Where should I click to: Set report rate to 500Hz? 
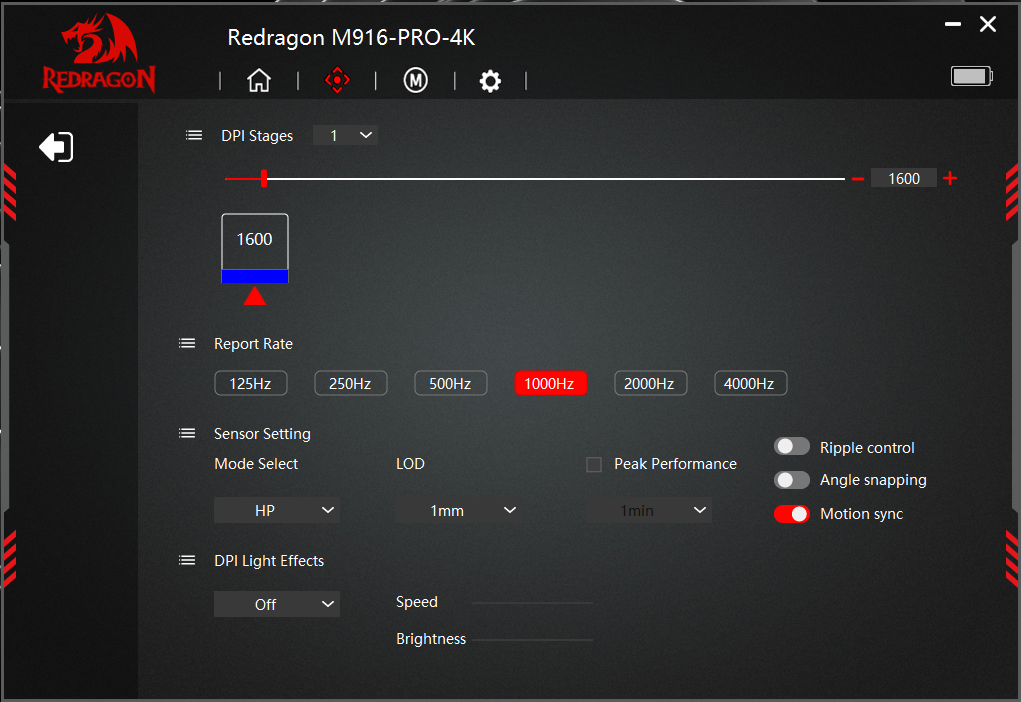(451, 384)
